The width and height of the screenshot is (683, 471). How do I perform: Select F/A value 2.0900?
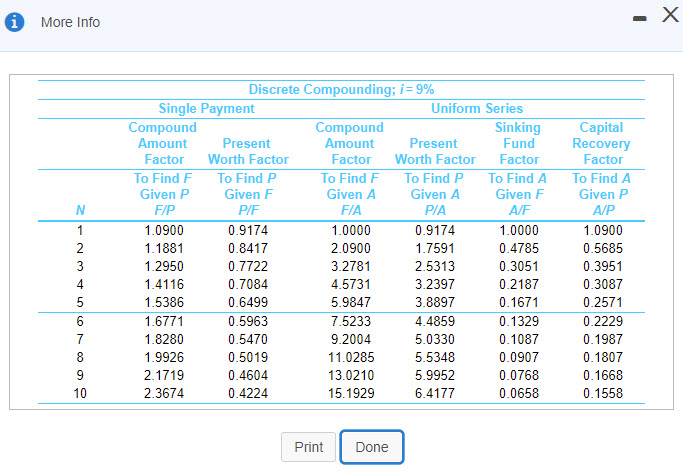pos(351,248)
